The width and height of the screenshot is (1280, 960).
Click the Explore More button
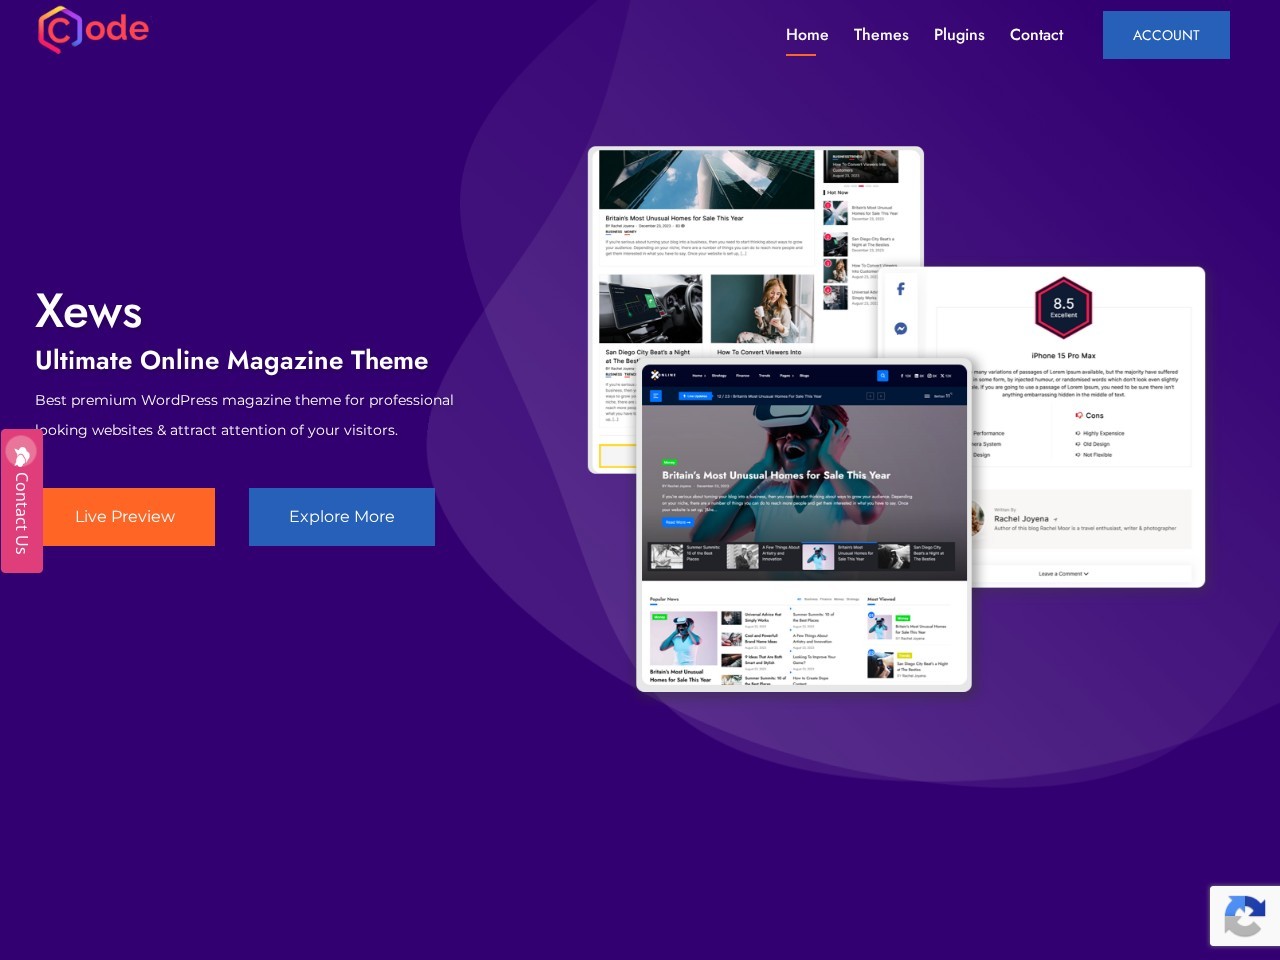click(342, 517)
